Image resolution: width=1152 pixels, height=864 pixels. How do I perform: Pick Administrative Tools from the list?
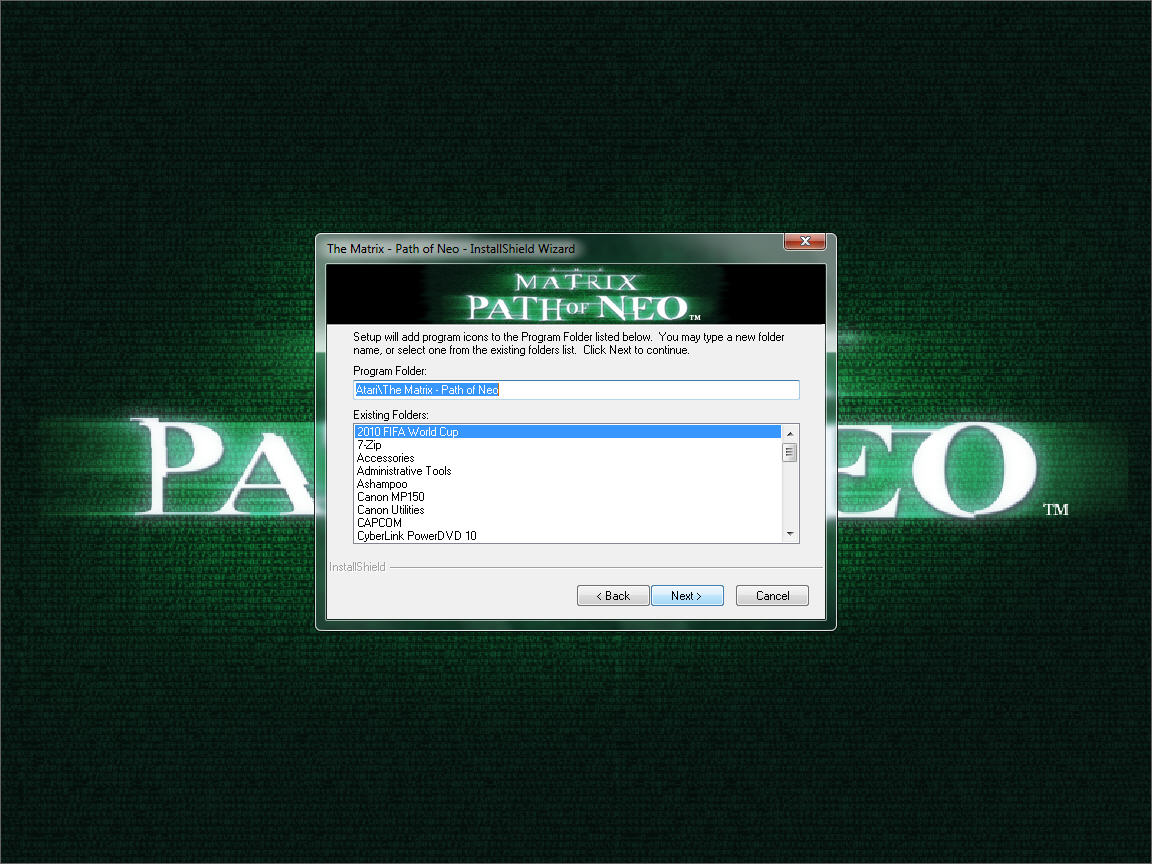point(567,471)
